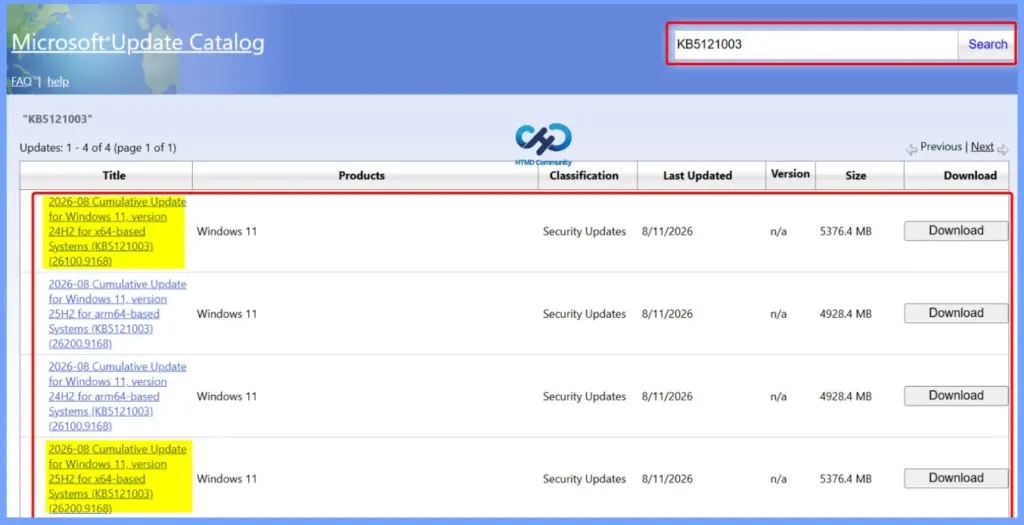
Task: Click the search field containing KB5121003
Action: [815, 44]
